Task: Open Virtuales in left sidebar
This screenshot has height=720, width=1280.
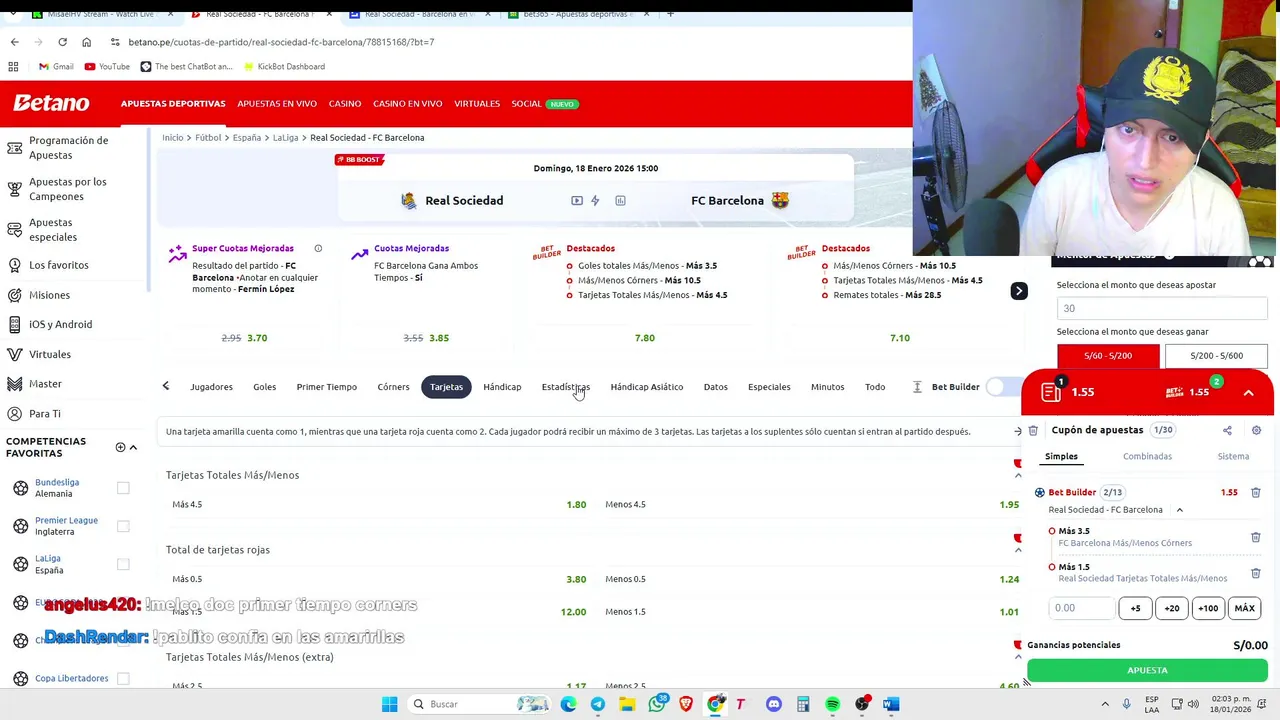Action: [x=50, y=354]
